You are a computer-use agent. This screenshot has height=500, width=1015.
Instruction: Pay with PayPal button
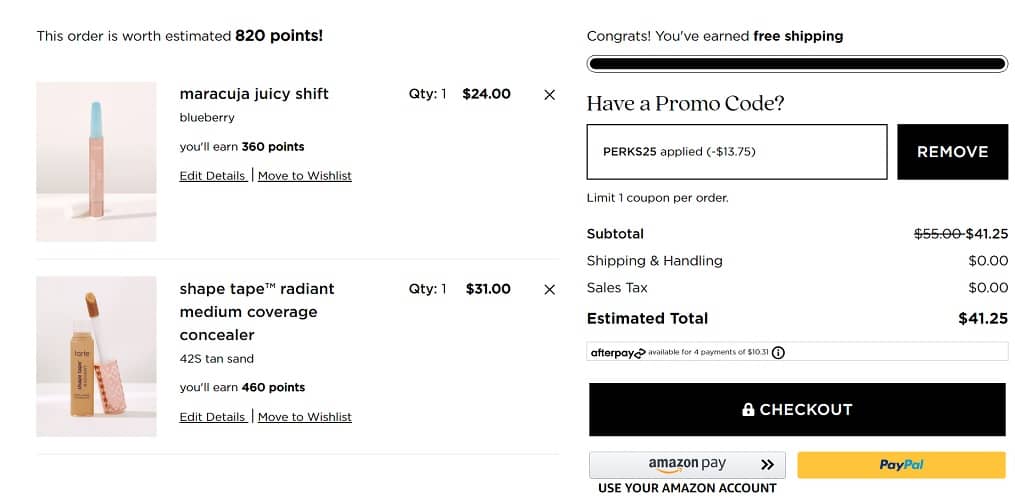coord(901,465)
